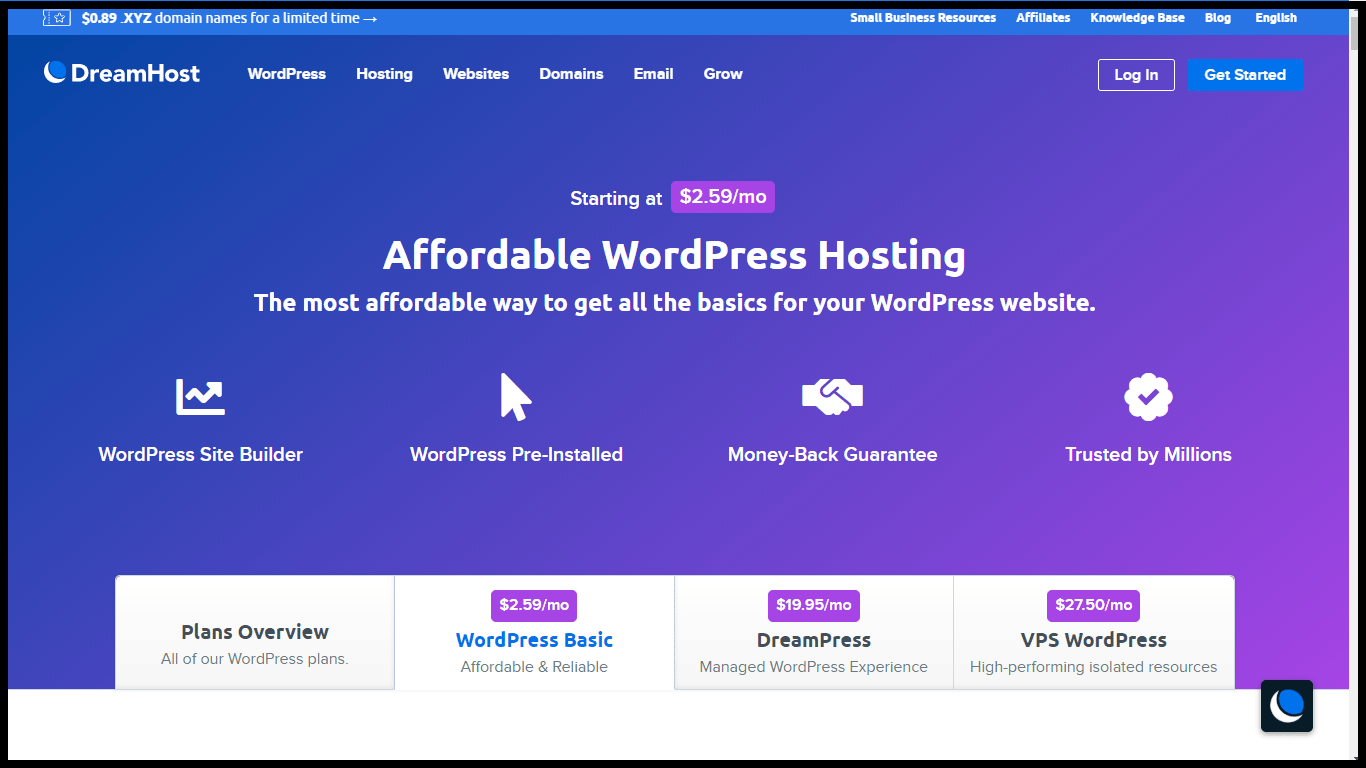Click the Affordable WordPress Hosting heading
The height and width of the screenshot is (768, 1366).
(x=674, y=256)
